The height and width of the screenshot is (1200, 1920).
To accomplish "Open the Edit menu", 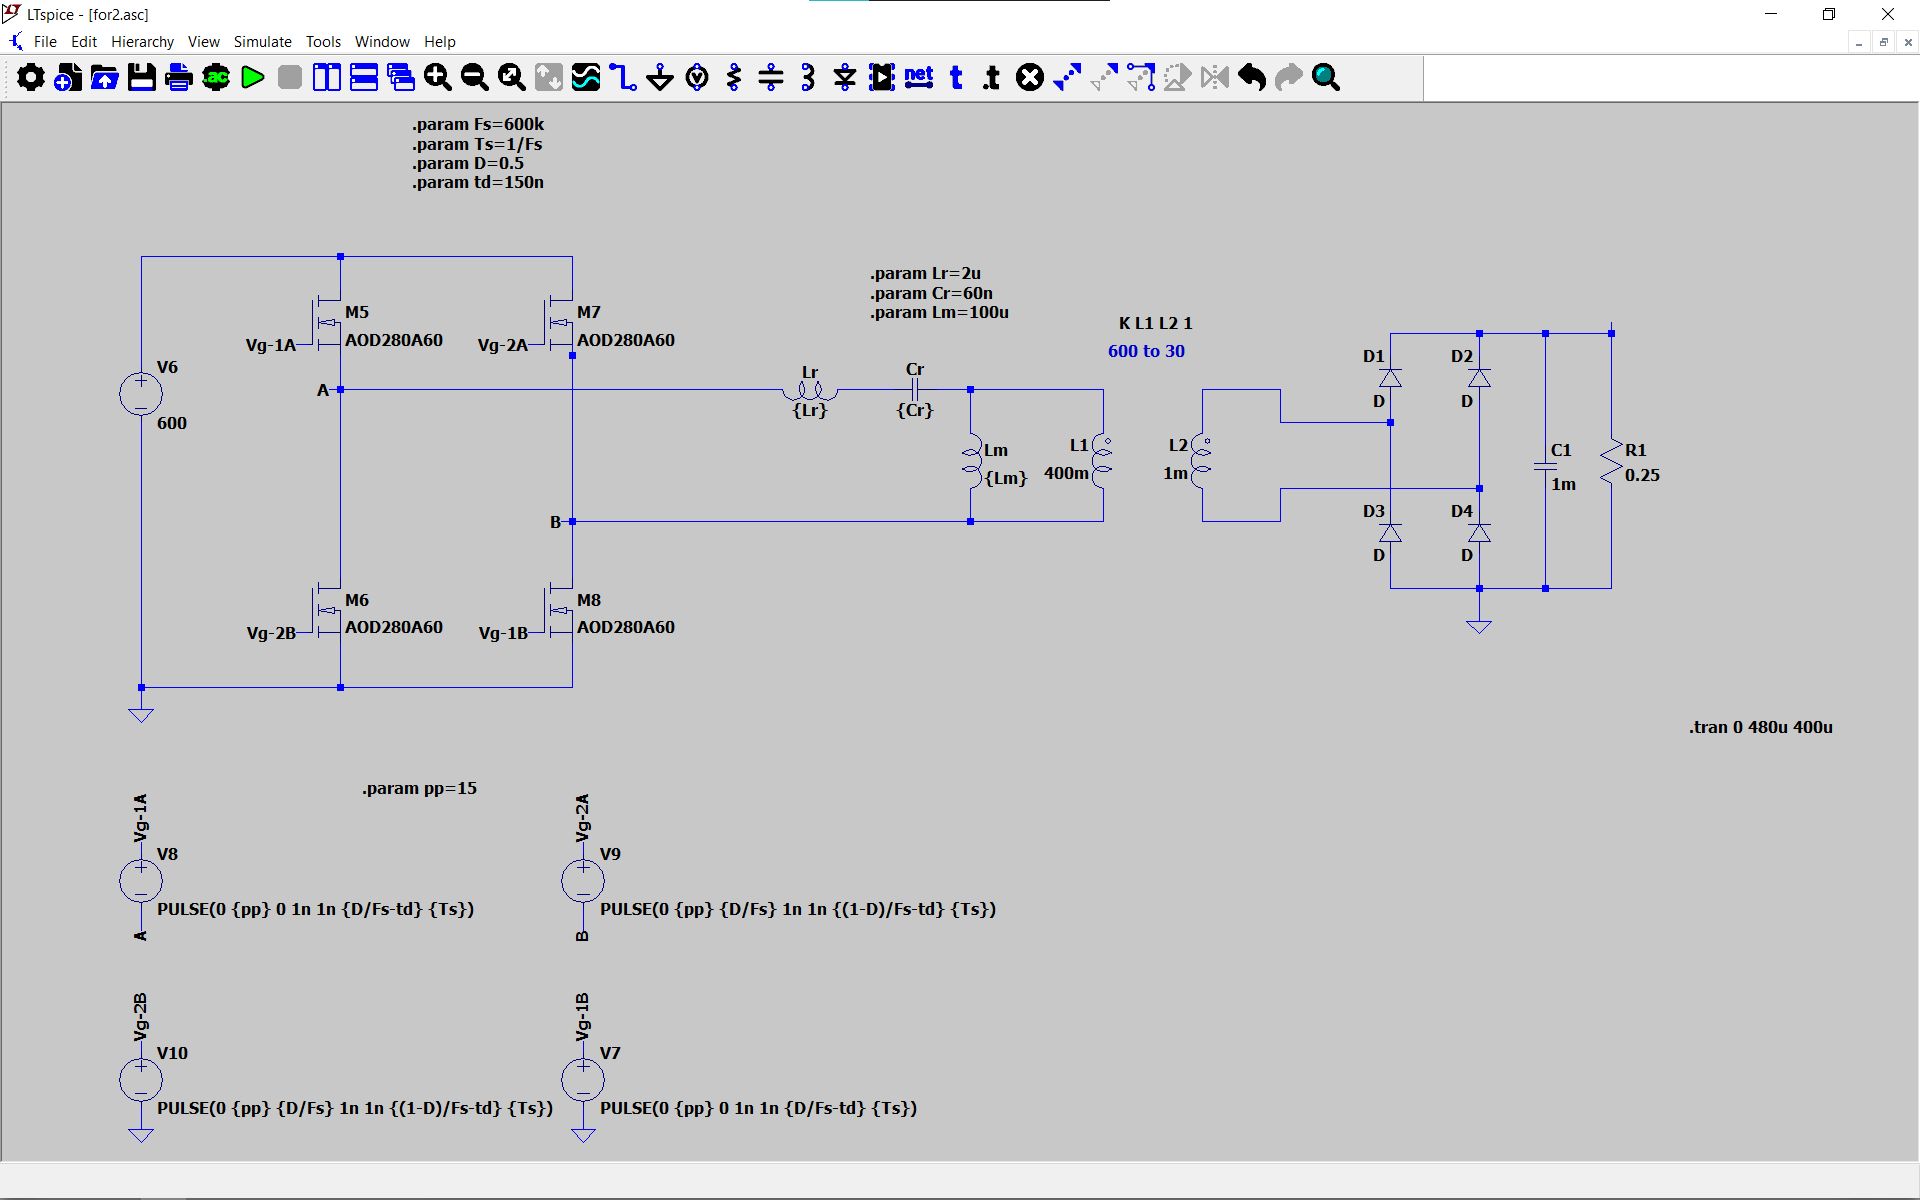I will [84, 41].
